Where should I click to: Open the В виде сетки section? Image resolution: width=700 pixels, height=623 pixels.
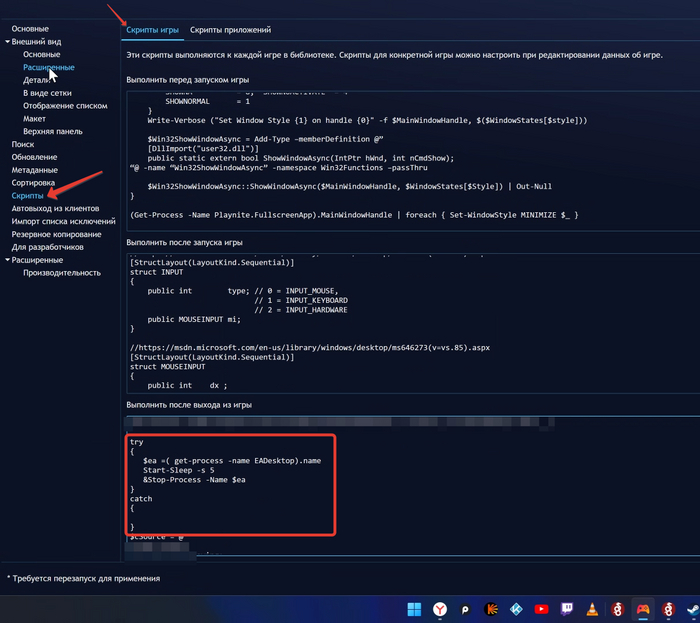click(x=47, y=93)
